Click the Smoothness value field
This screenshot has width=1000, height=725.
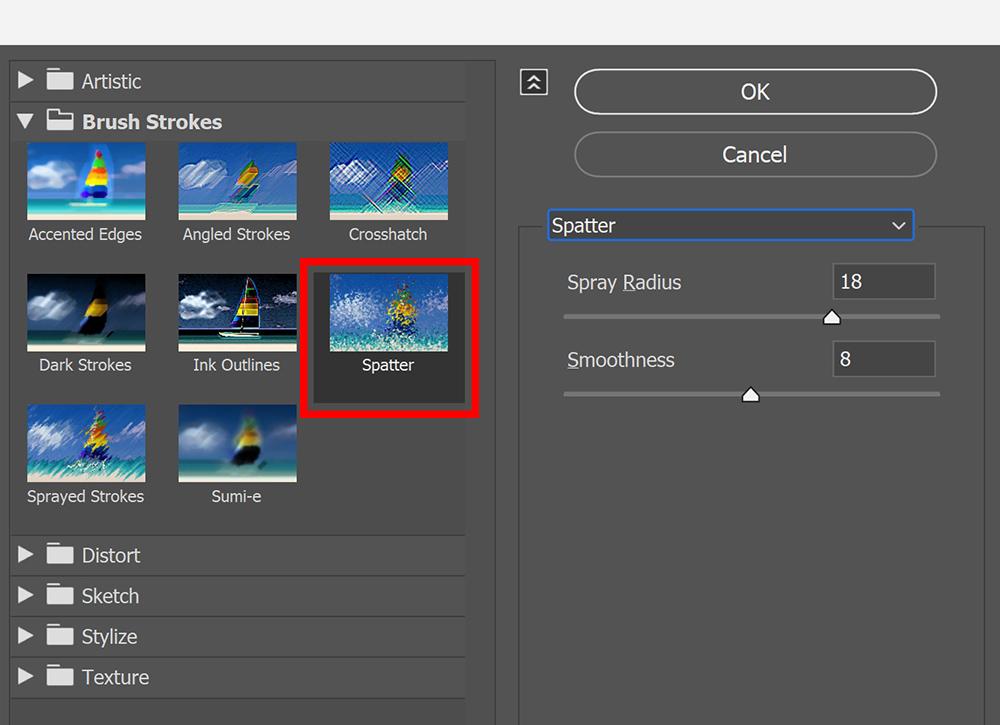pyautogui.click(x=884, y=359)
